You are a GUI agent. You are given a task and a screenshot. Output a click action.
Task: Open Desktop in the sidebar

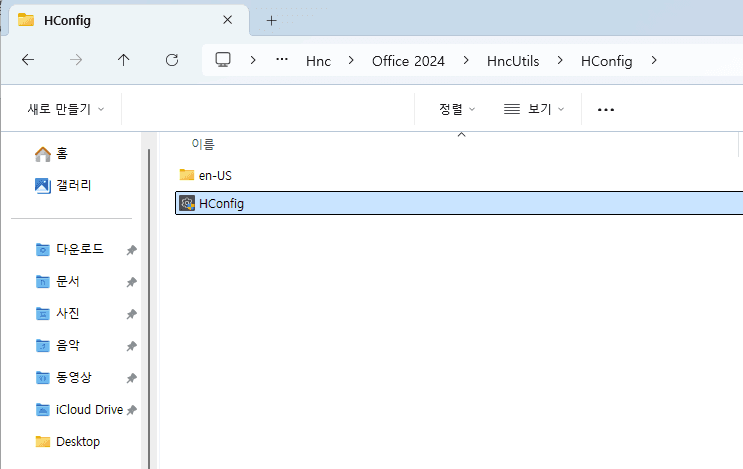68,442
